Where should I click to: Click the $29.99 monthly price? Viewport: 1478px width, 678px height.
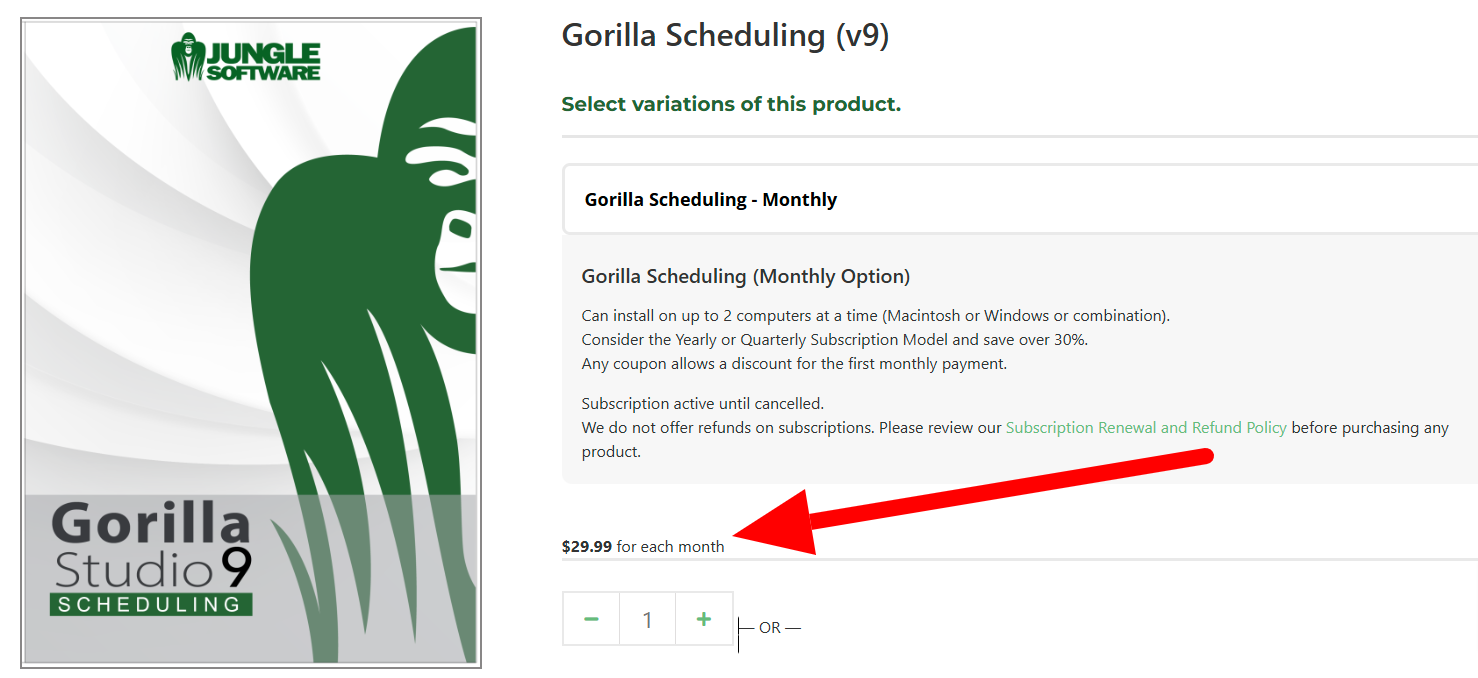pos(587,547)
